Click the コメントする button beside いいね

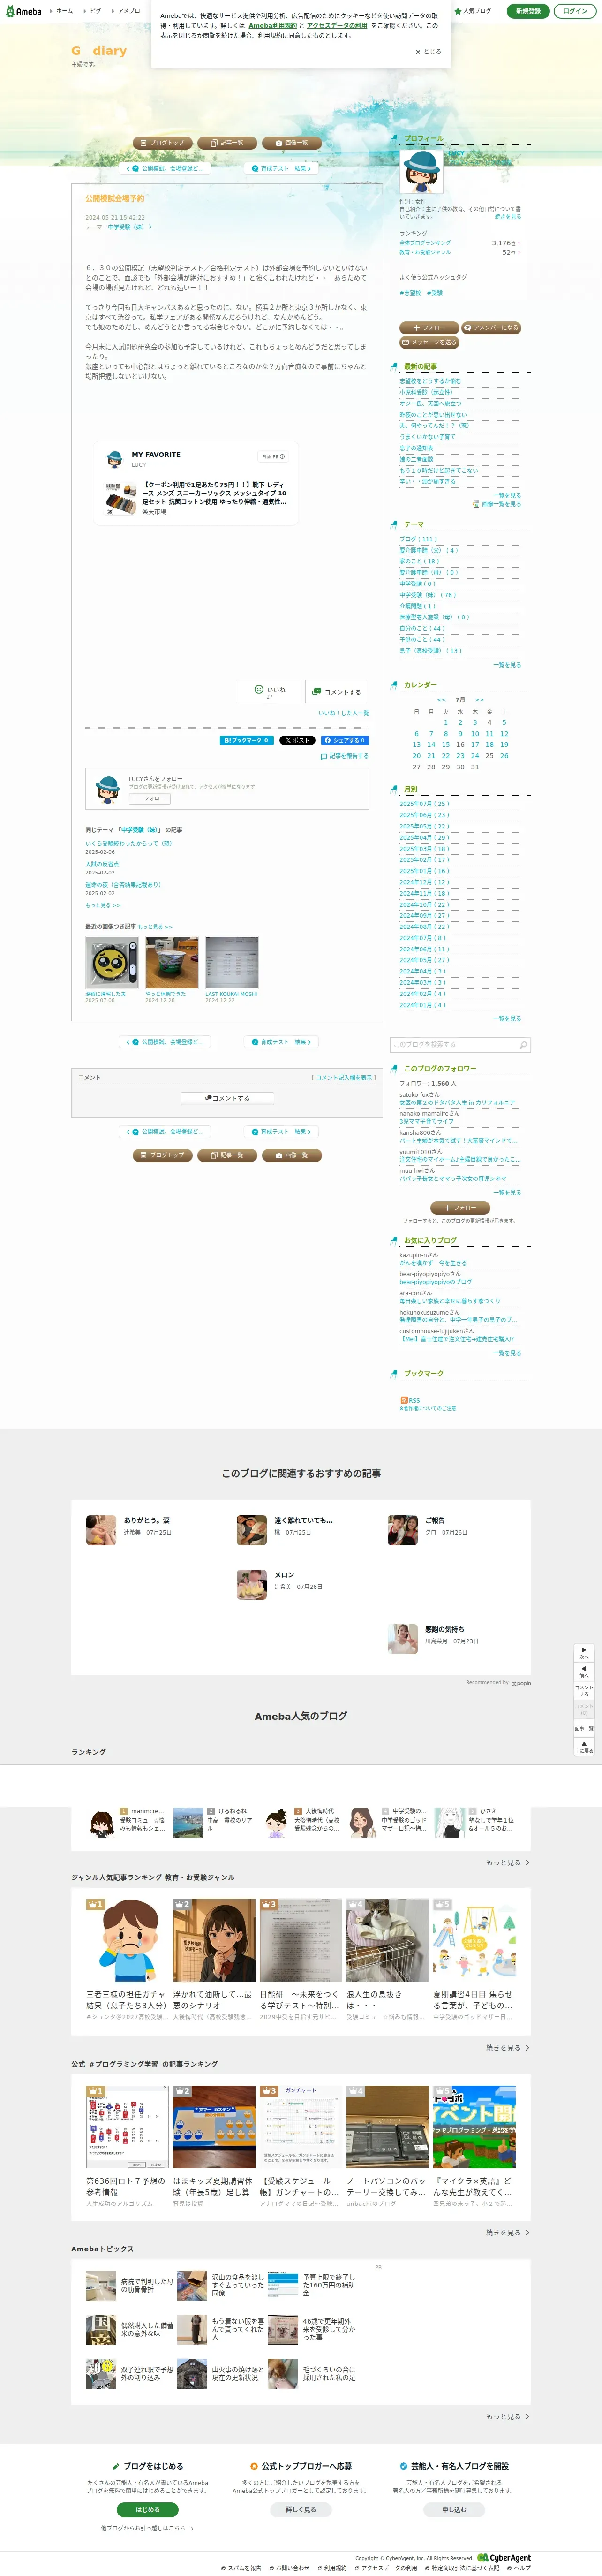pyautogui.click(x=336, y=691)
